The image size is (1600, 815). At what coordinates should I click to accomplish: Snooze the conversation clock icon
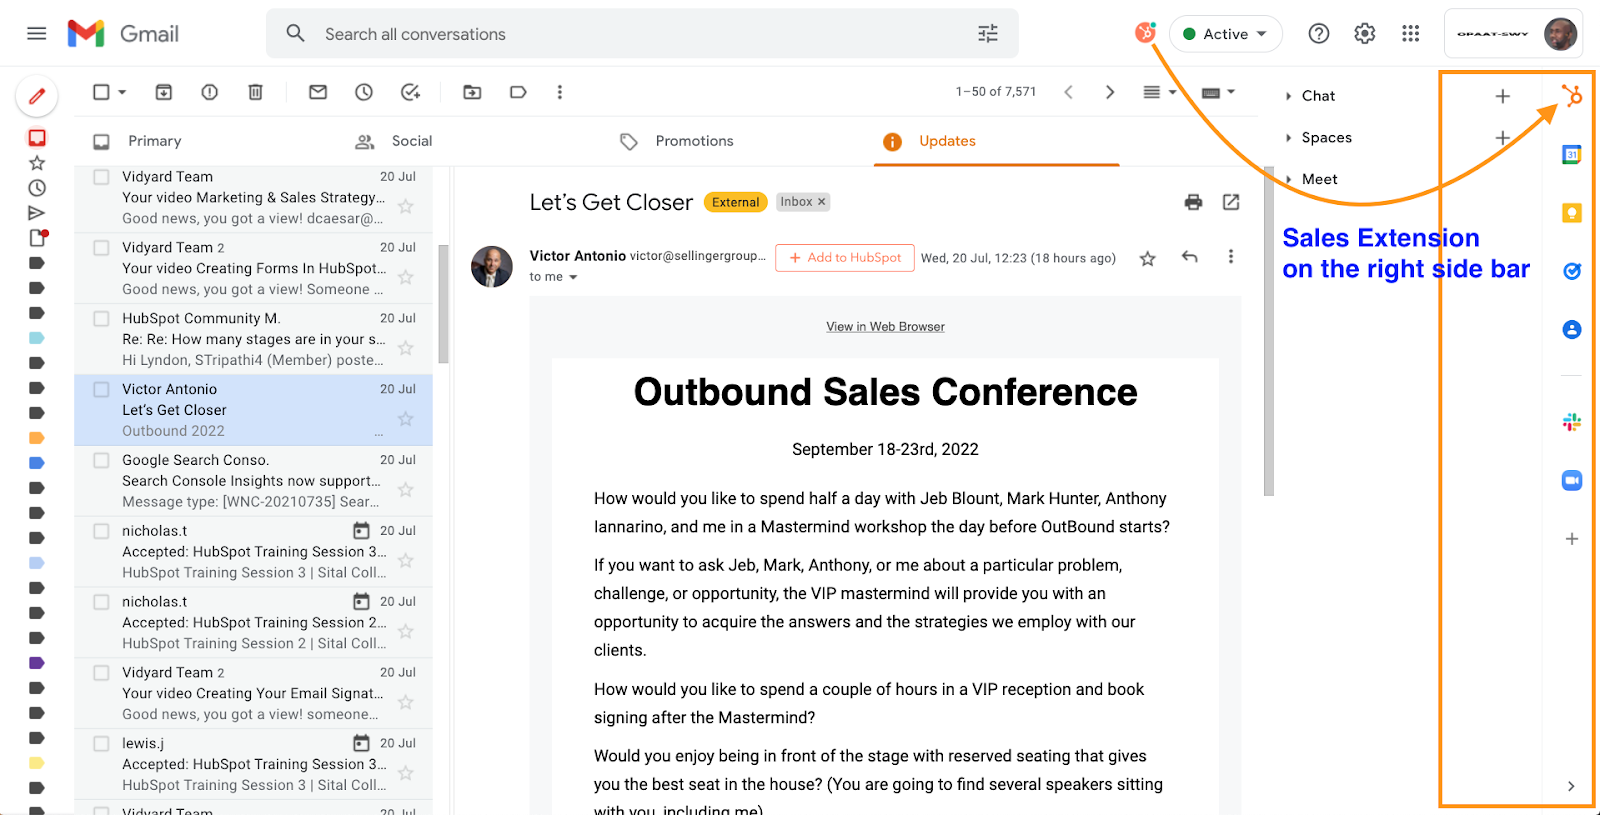364,92
